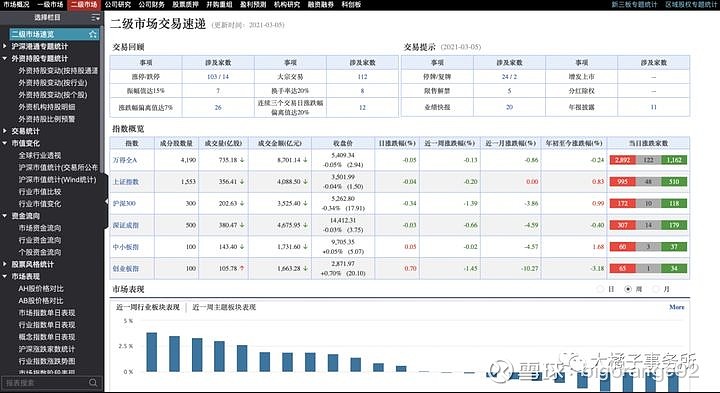
Task: Open 股票质押 top menu tab
Action: point(186,5)
